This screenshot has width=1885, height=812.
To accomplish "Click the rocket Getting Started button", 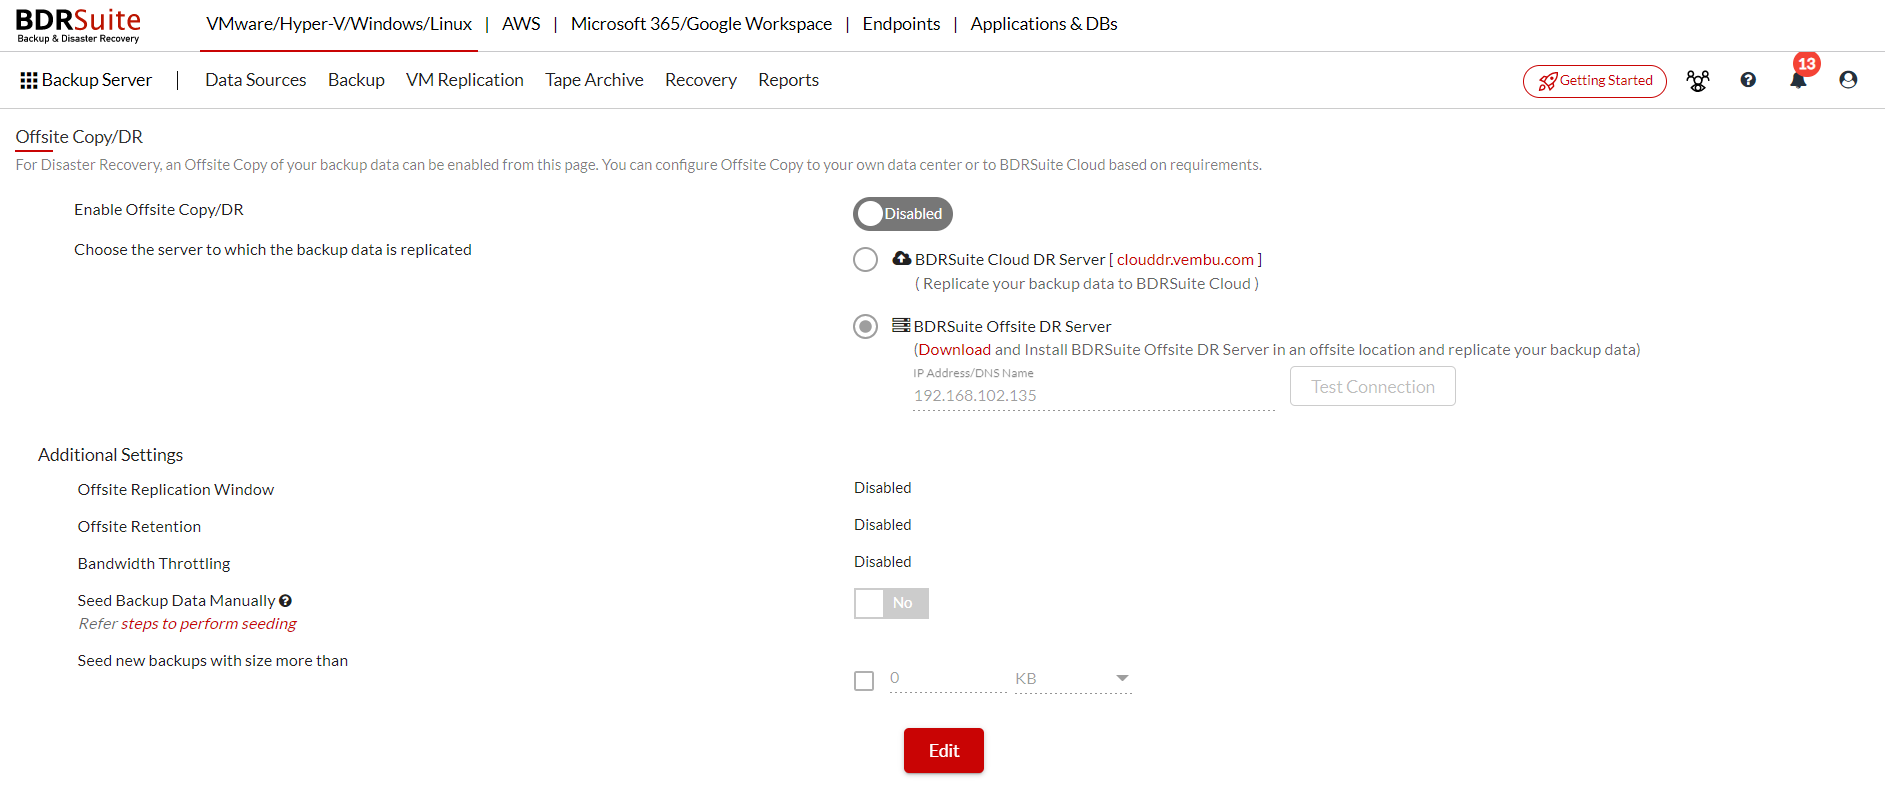I will click(x=1595, y=81).
